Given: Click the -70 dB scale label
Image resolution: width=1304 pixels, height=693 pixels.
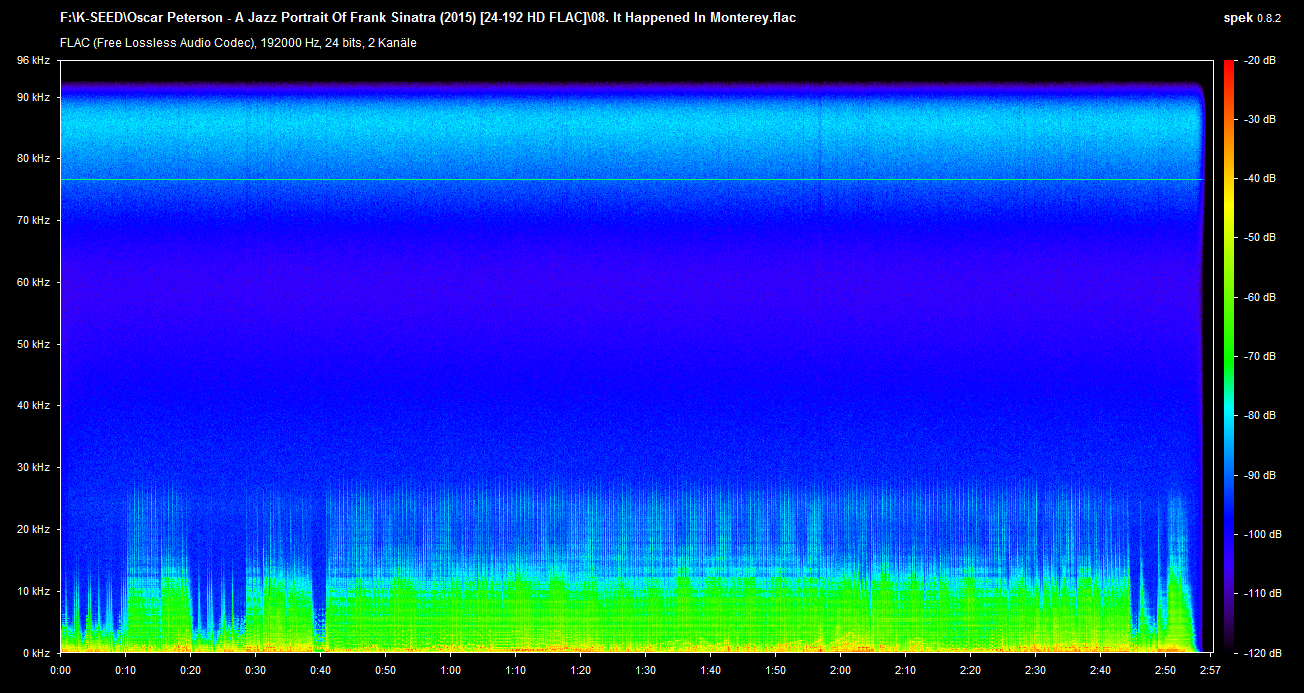Looking at the screenshot, I should tap(1256, 356).
